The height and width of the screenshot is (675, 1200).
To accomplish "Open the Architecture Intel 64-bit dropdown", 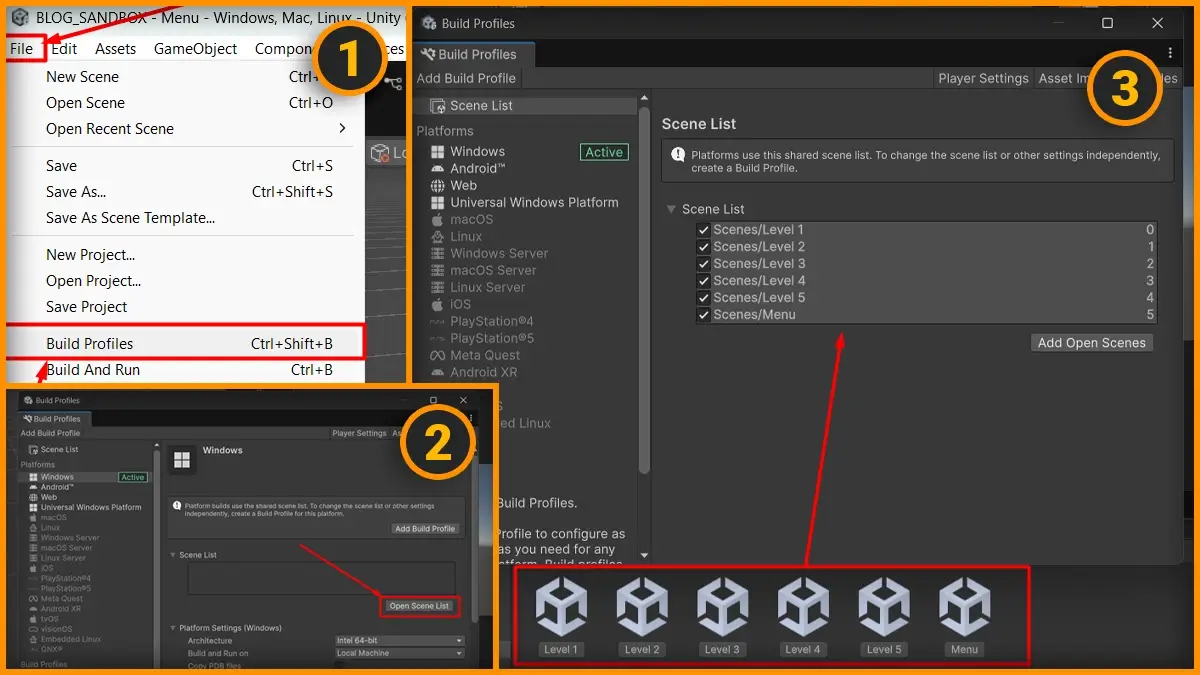I will 400,640.
